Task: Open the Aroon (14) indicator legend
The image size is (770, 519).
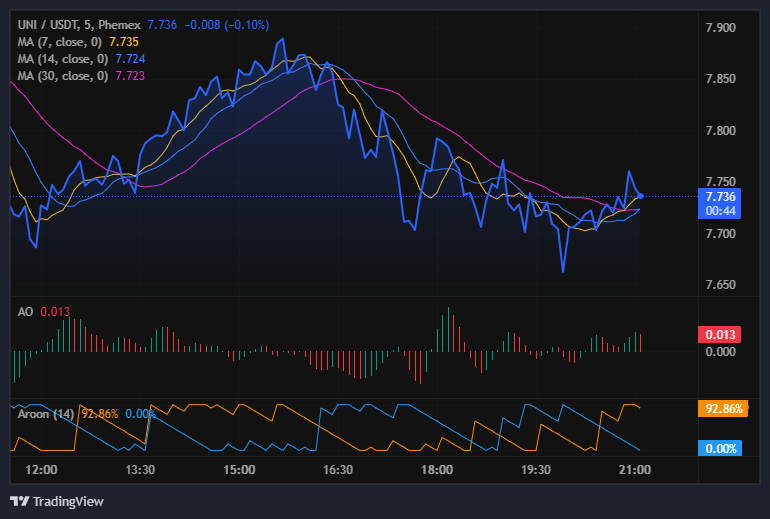Action: 45,413
